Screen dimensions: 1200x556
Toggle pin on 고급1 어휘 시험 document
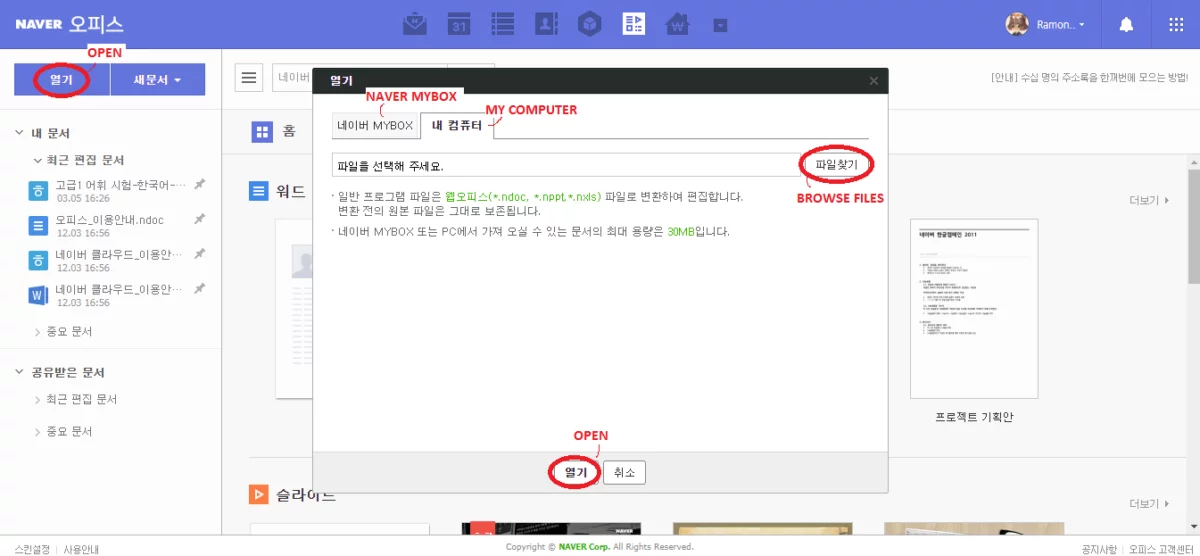pyautogui.click(x=199, y=184)
